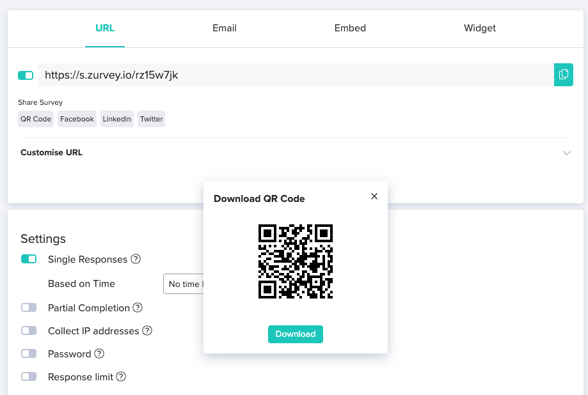Click the QR code image
The image size is (588, 395).
point(296,261)
